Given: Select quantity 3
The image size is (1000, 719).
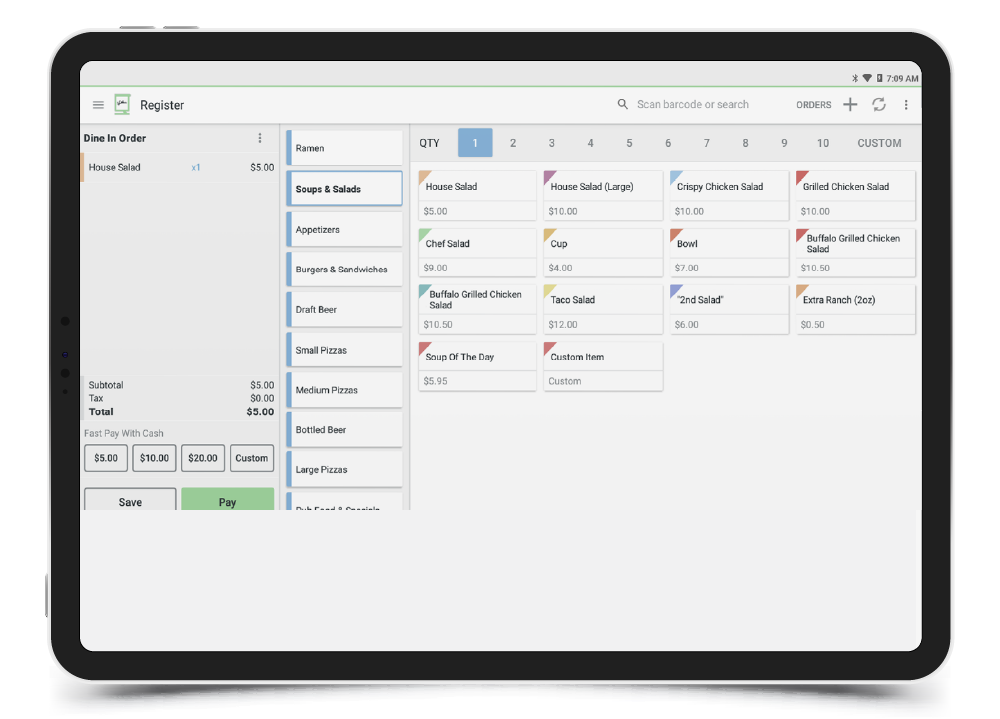Looking at the screenshot, I should pos(551,143).
